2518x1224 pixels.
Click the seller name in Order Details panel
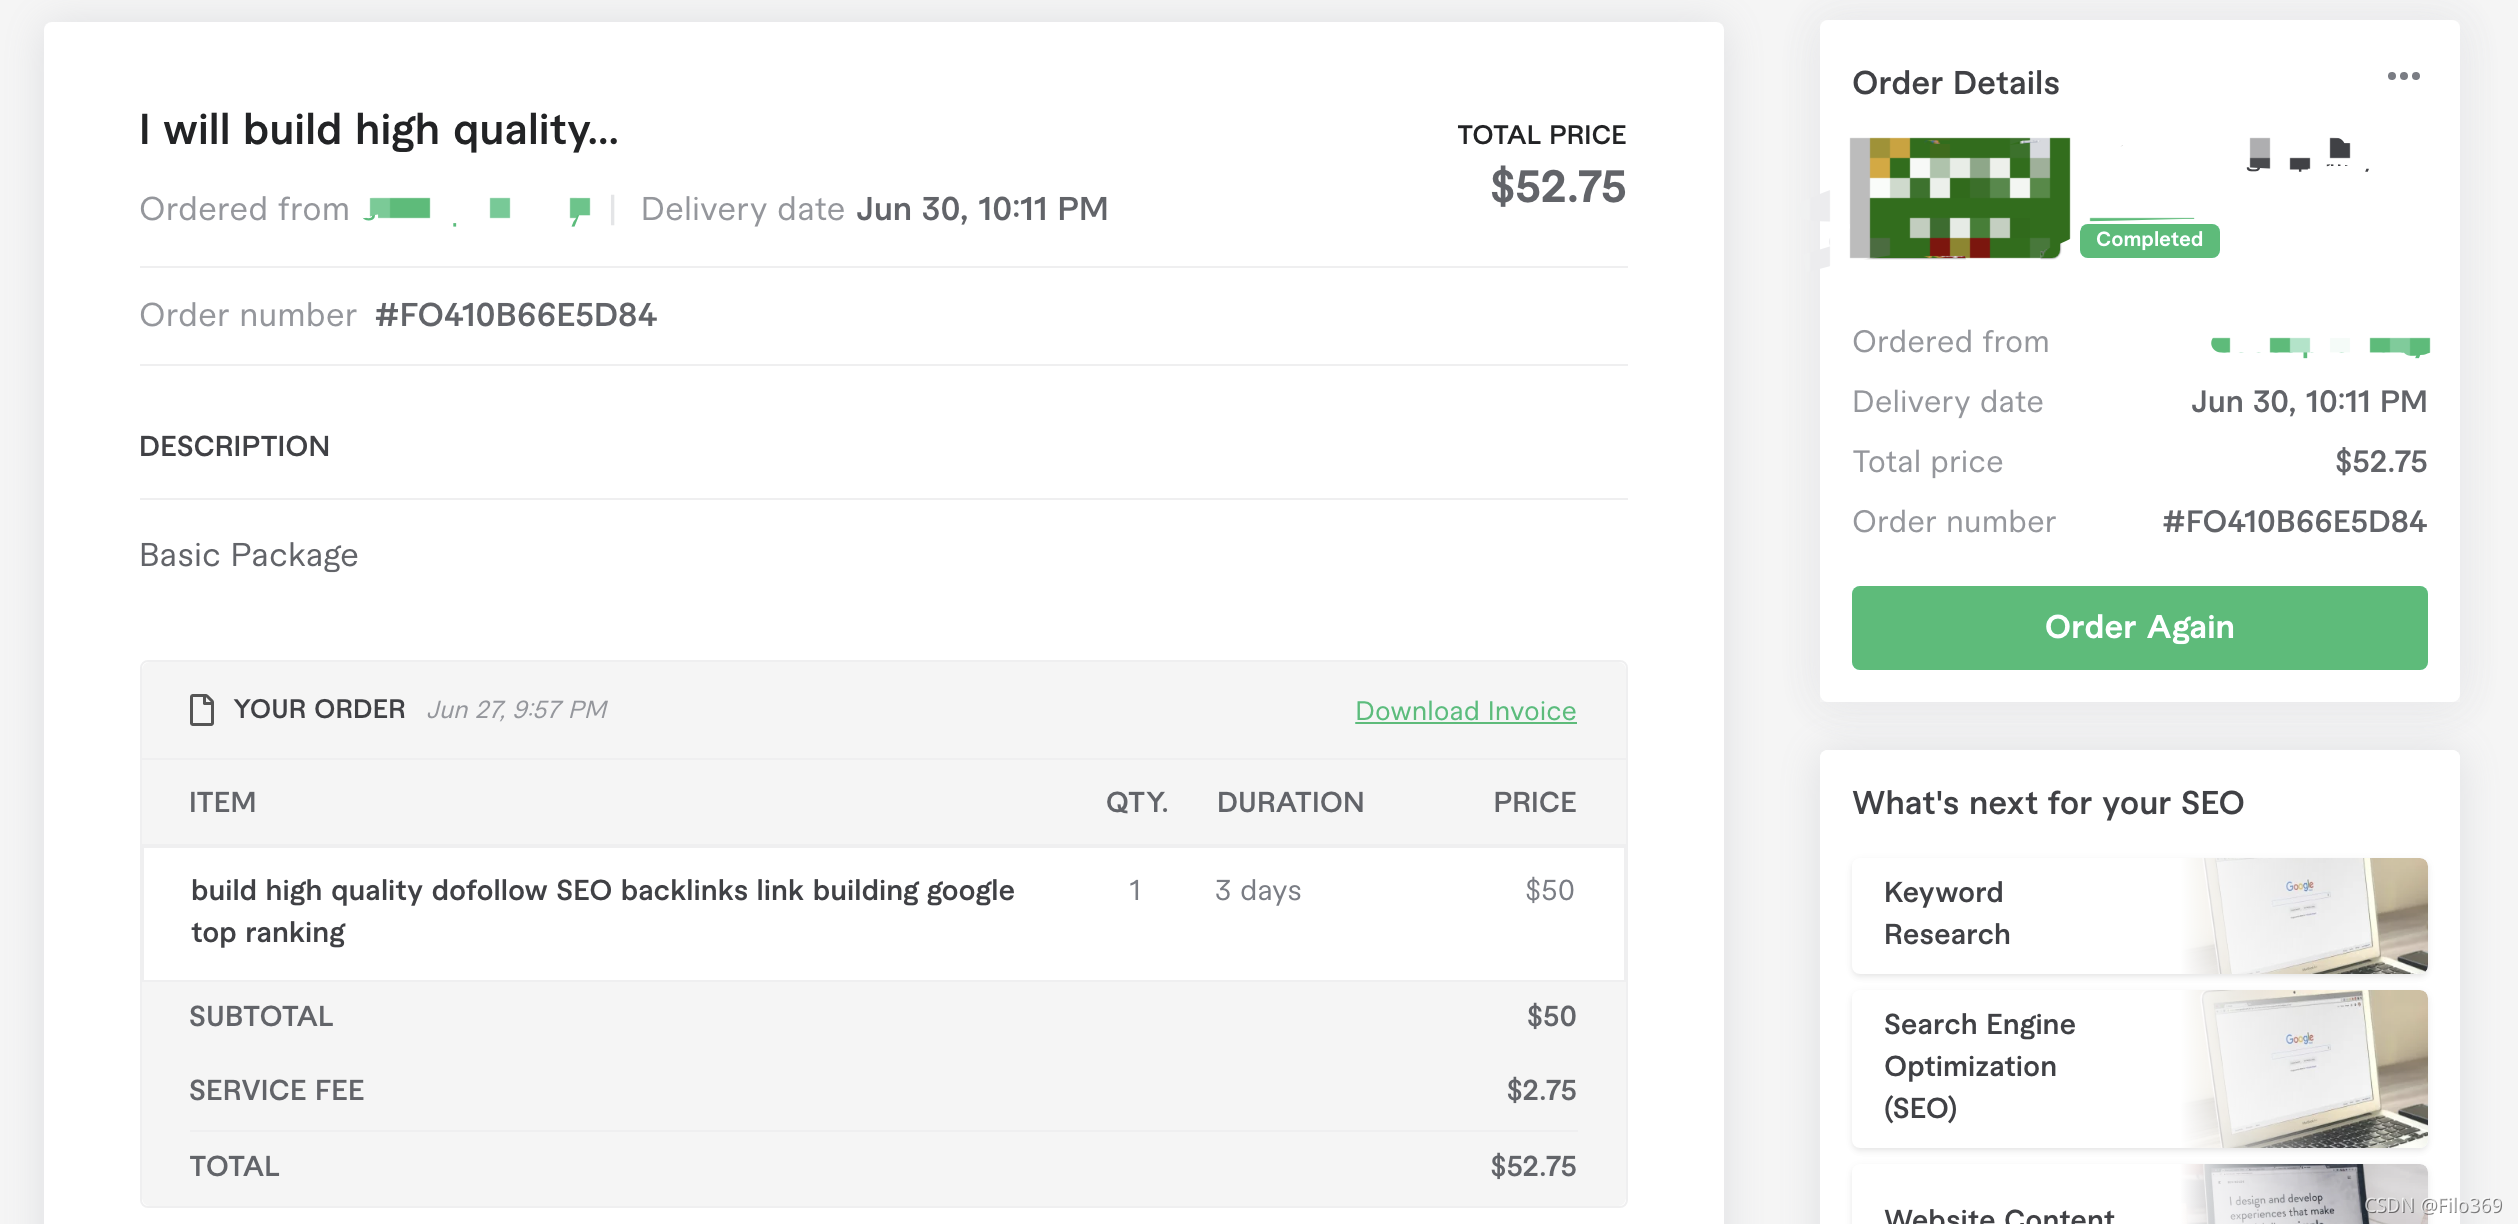[2320, 345]
